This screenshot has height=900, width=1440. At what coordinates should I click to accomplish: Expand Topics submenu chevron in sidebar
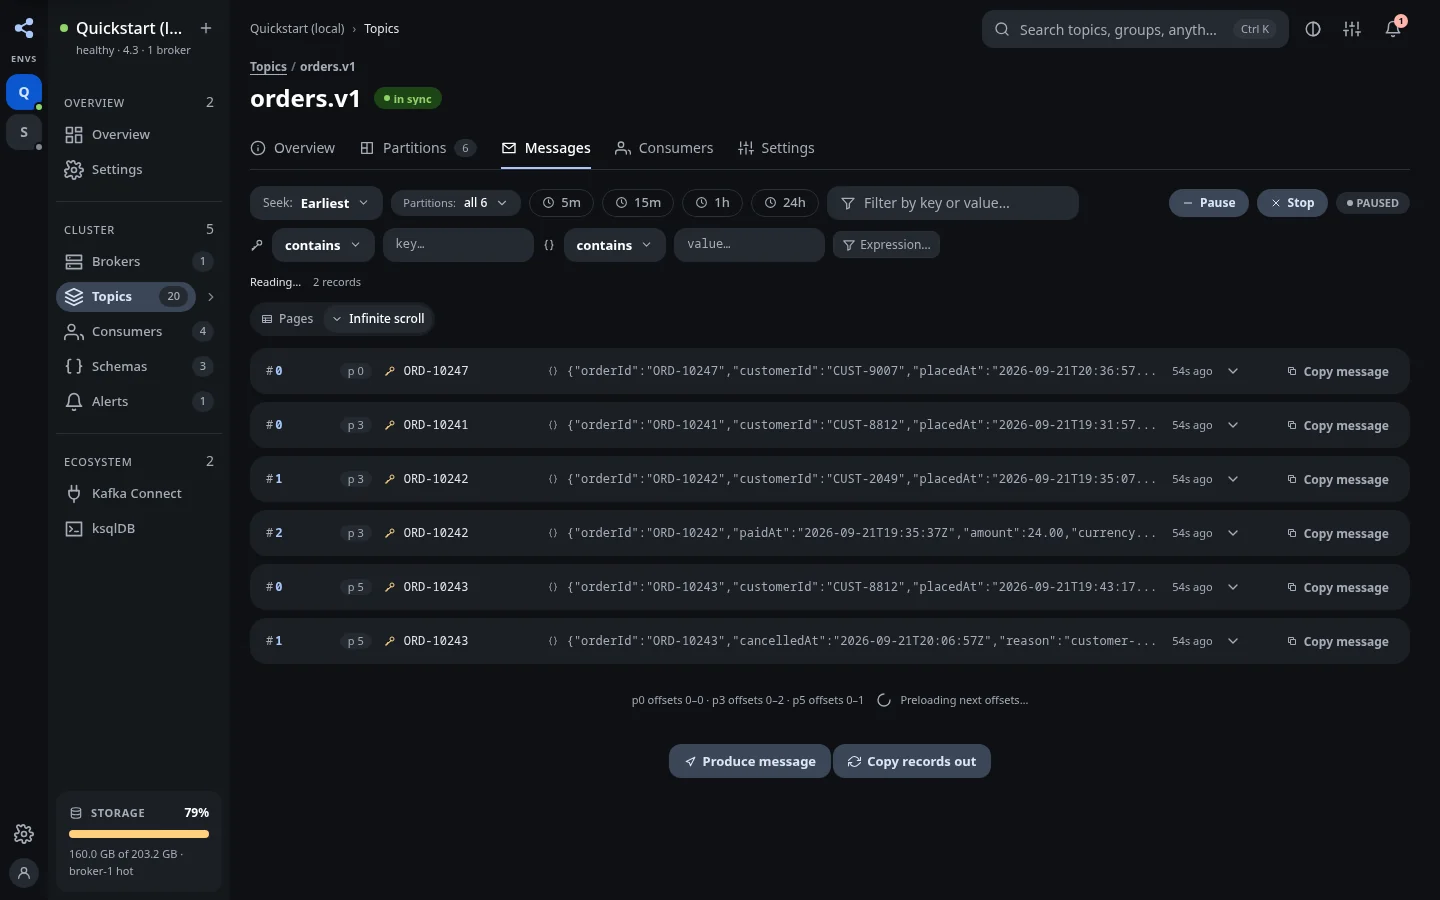click(210, 297)
